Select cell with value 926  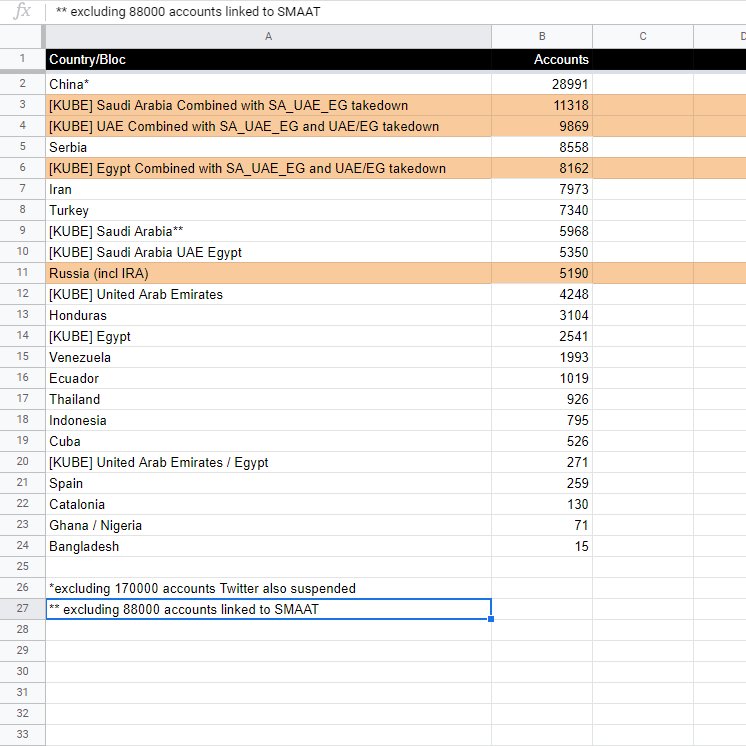[542, 399]
